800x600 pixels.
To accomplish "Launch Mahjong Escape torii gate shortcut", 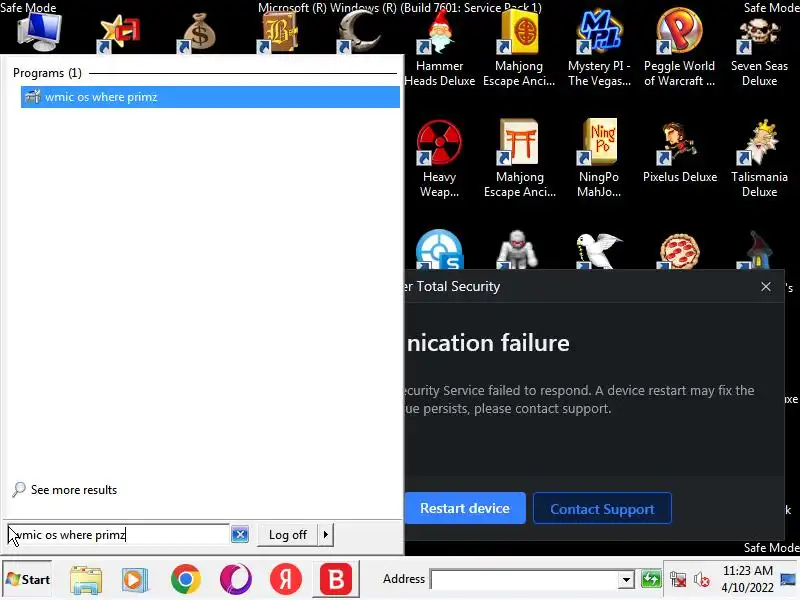I will click(x=519, y=158).
